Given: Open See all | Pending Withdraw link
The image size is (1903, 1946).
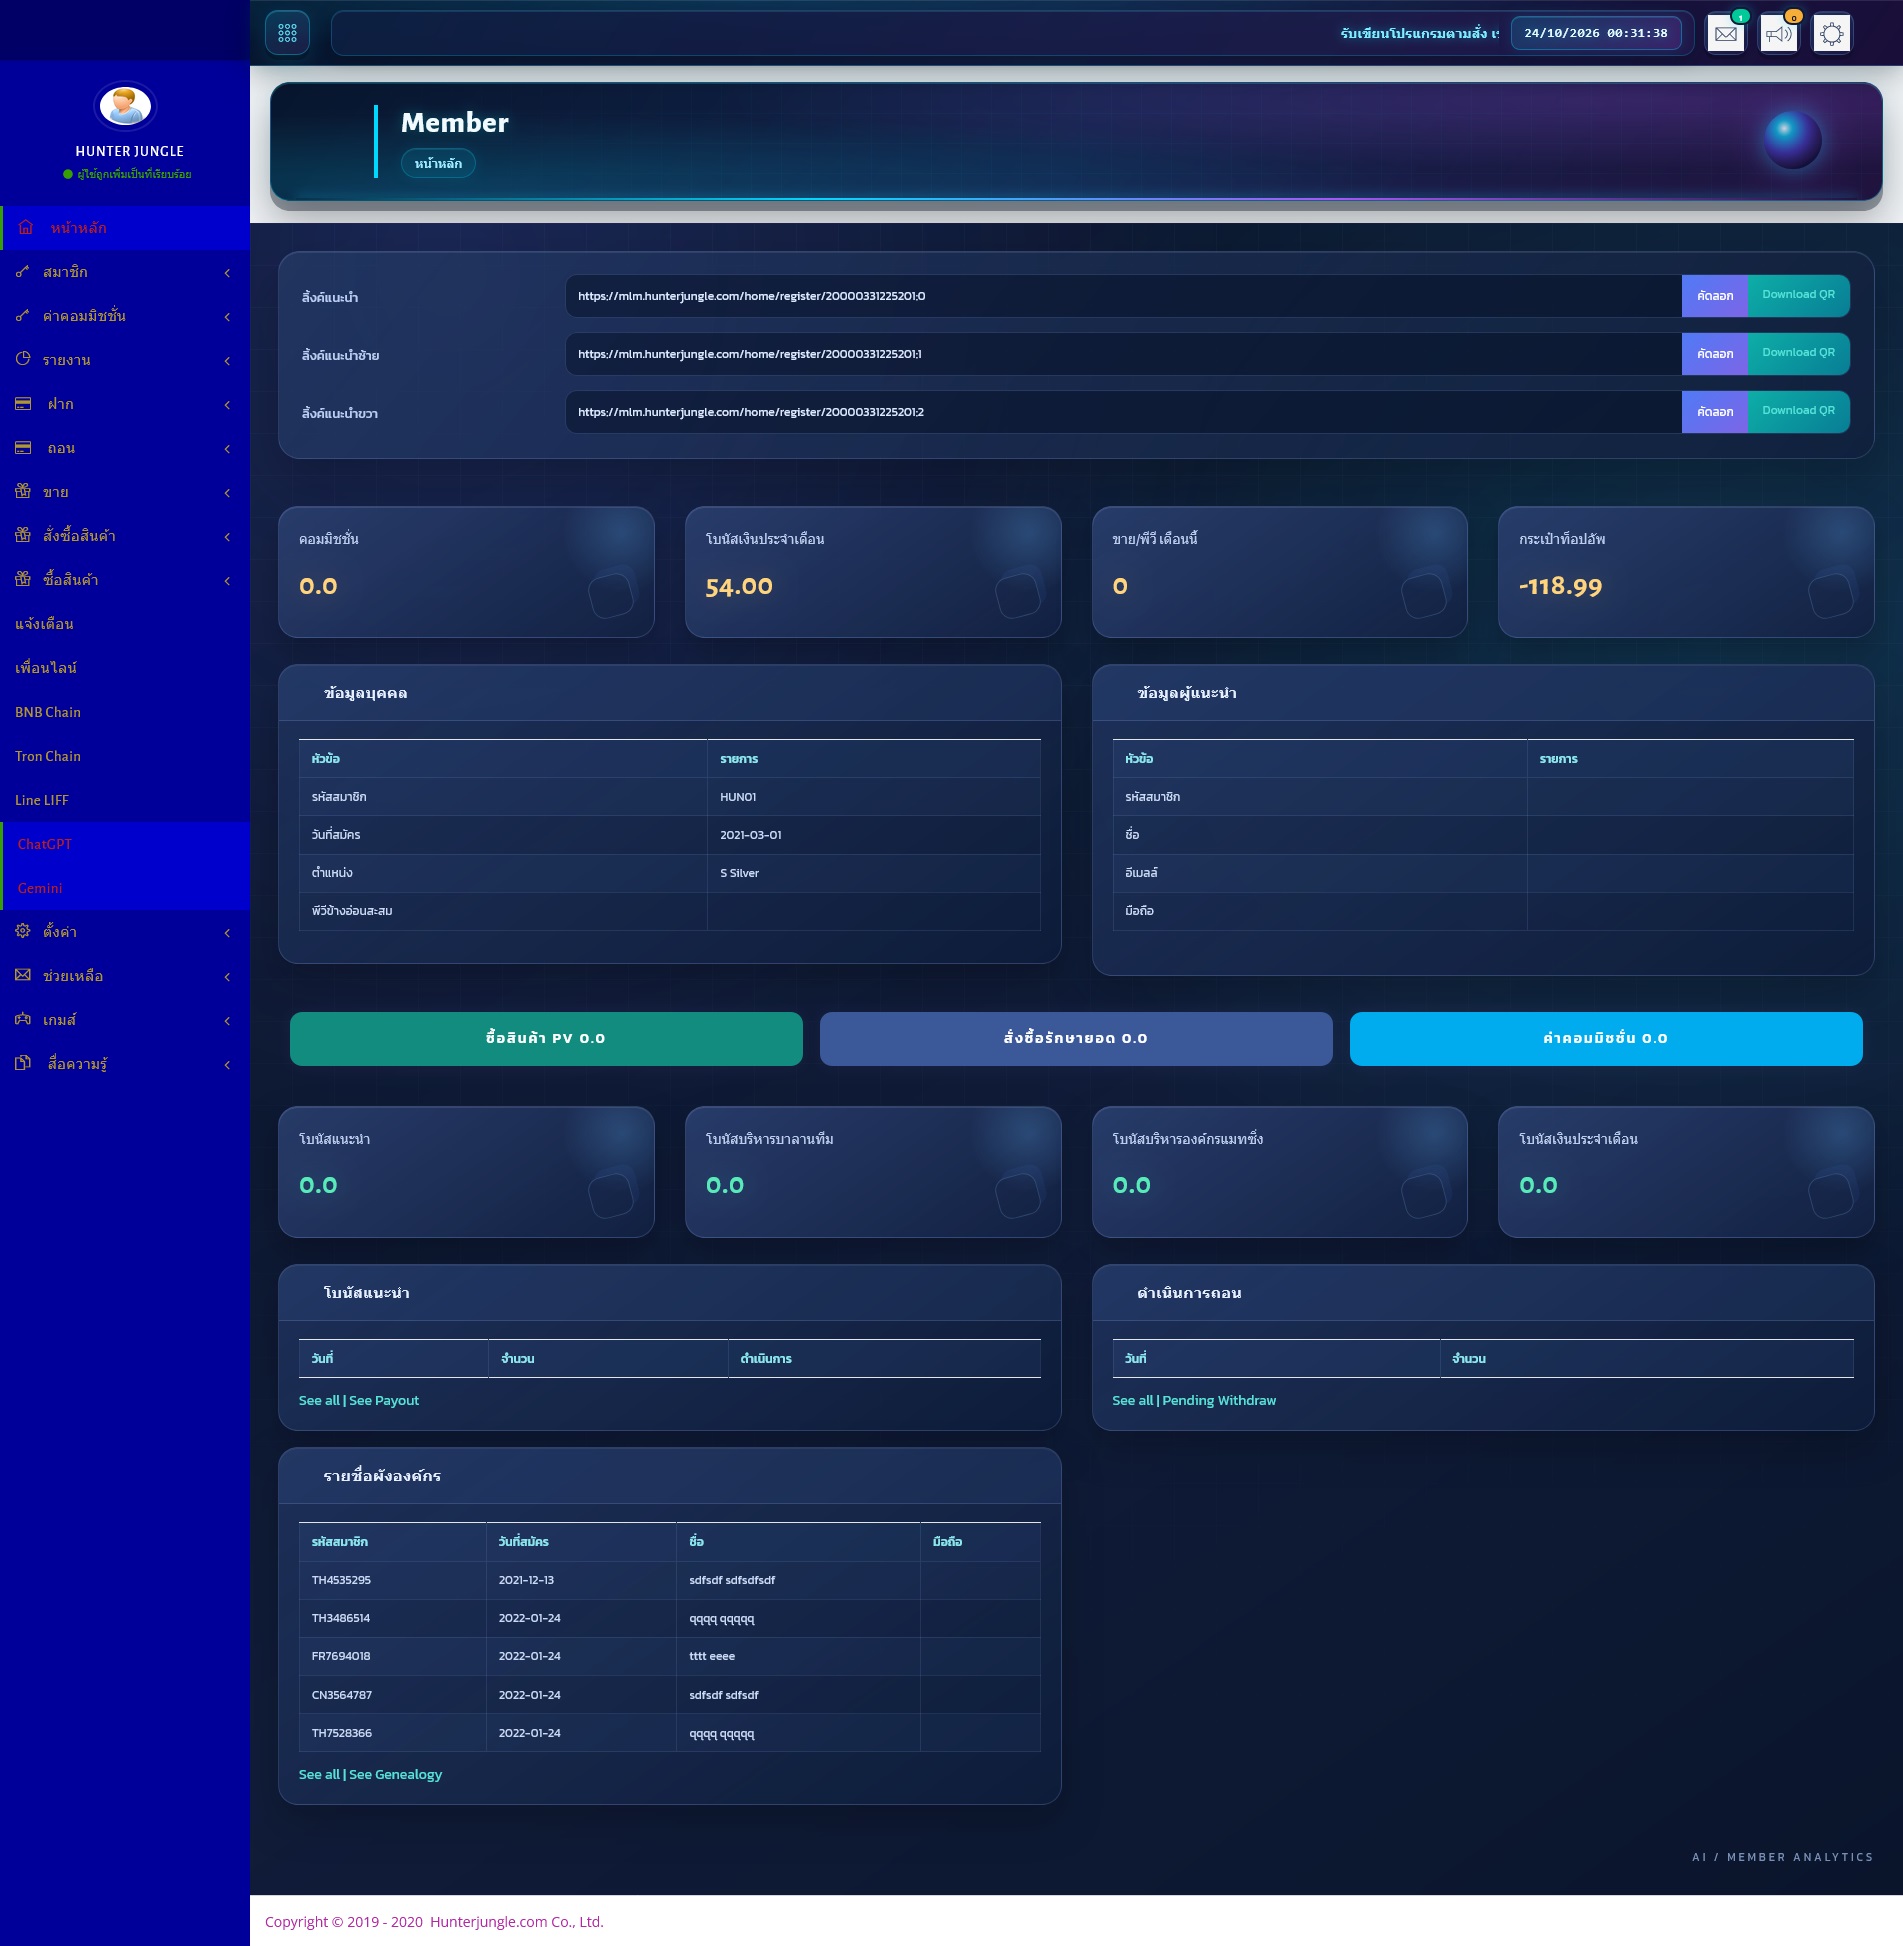Looking at the screenshot, I should pos(1194,1400).
